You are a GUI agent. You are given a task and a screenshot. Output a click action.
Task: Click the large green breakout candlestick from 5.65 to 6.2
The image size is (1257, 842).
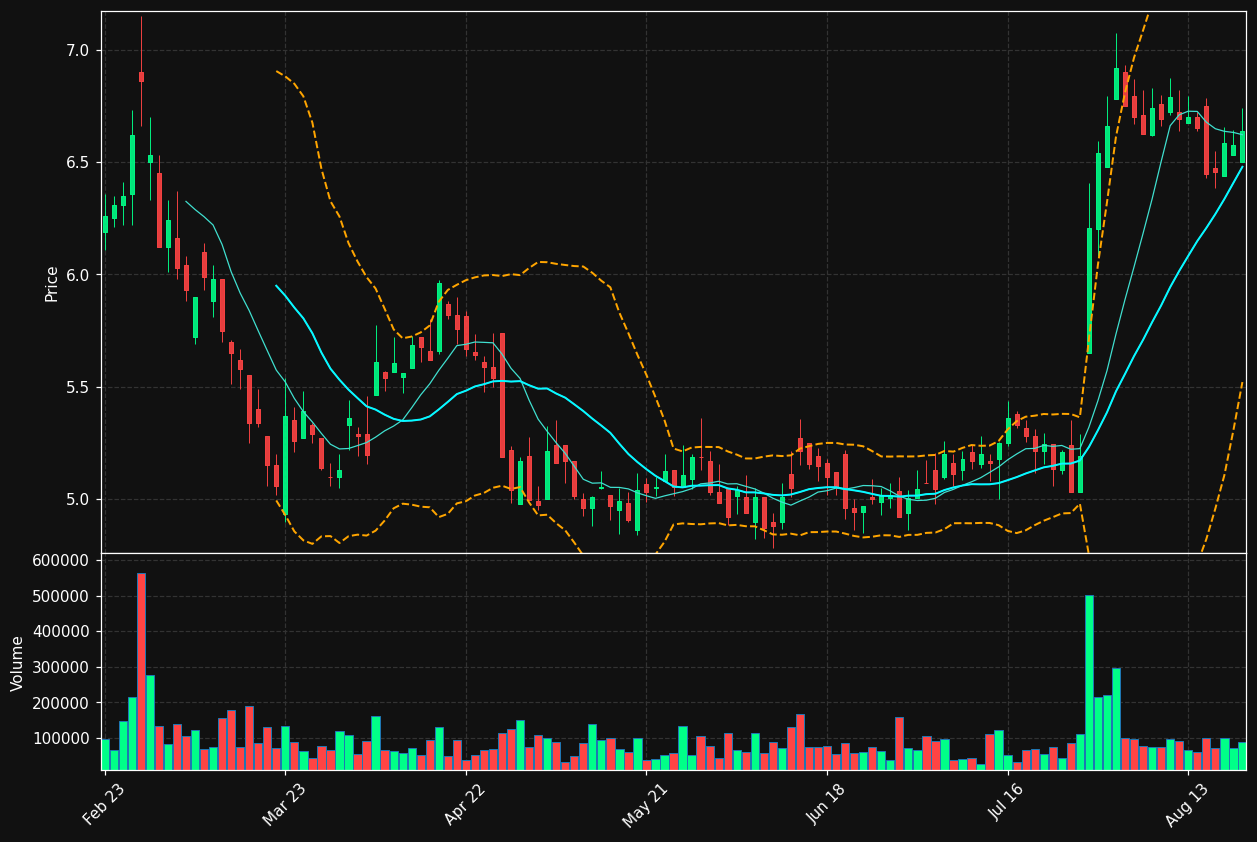(x=1089, y=291)
